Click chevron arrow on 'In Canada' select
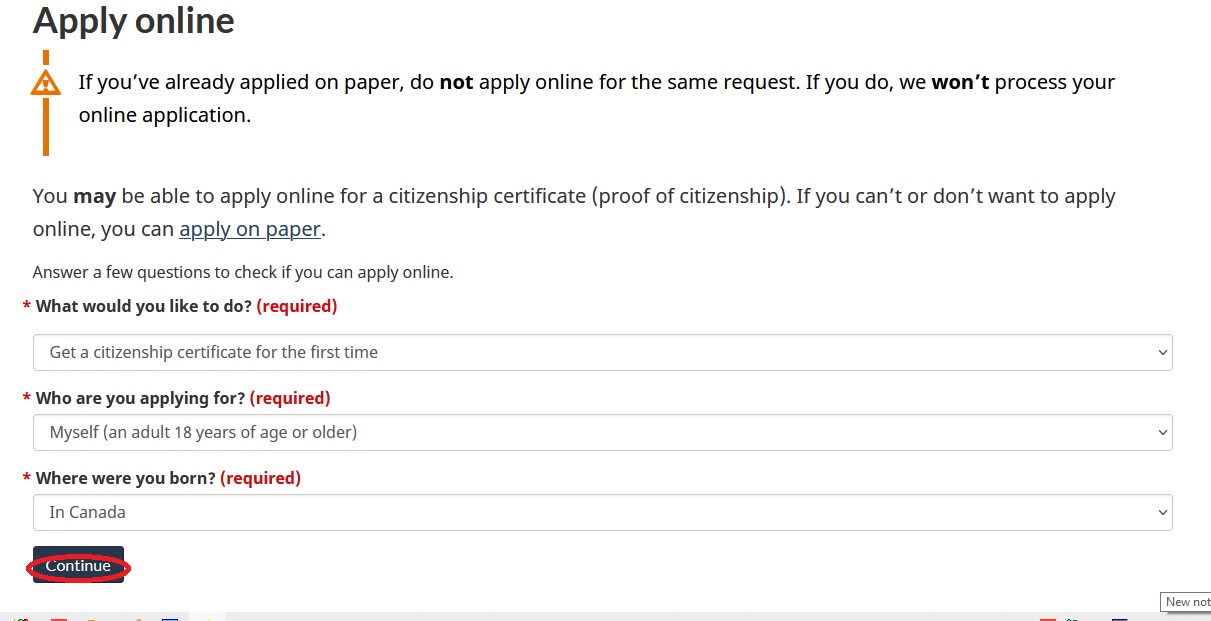Image resolution: width=1211 pixels, height=621 pixels. (x=1161, y=512)
